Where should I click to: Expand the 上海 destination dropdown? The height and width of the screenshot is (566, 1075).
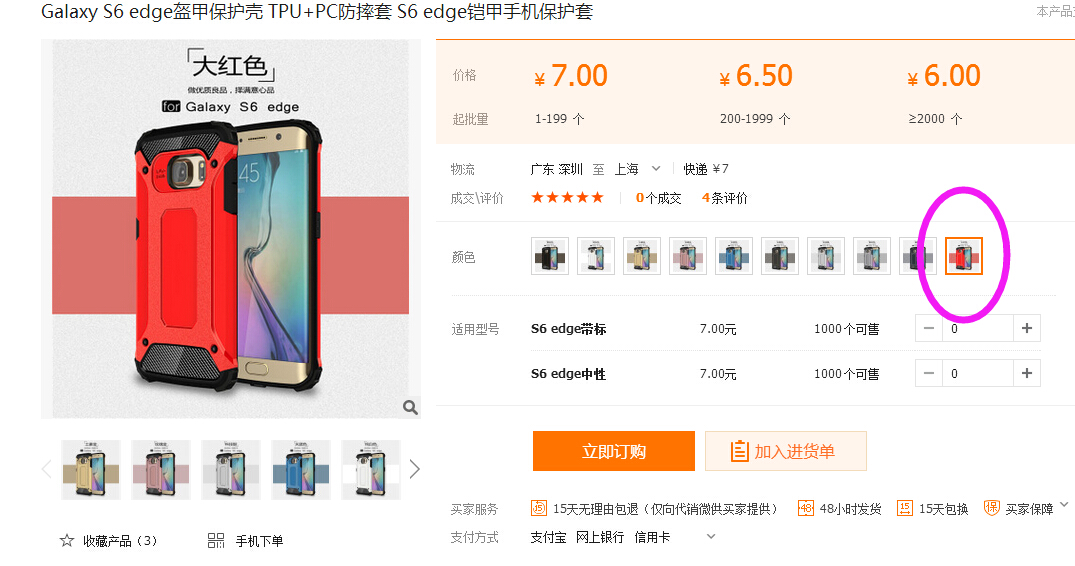pyautogui.click(x=656, y=169)
